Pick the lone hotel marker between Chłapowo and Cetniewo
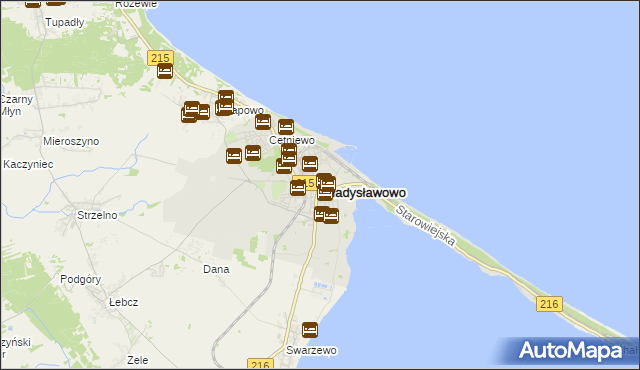The height and width of the screenshot is (370, 640). [x=263, y=122]
